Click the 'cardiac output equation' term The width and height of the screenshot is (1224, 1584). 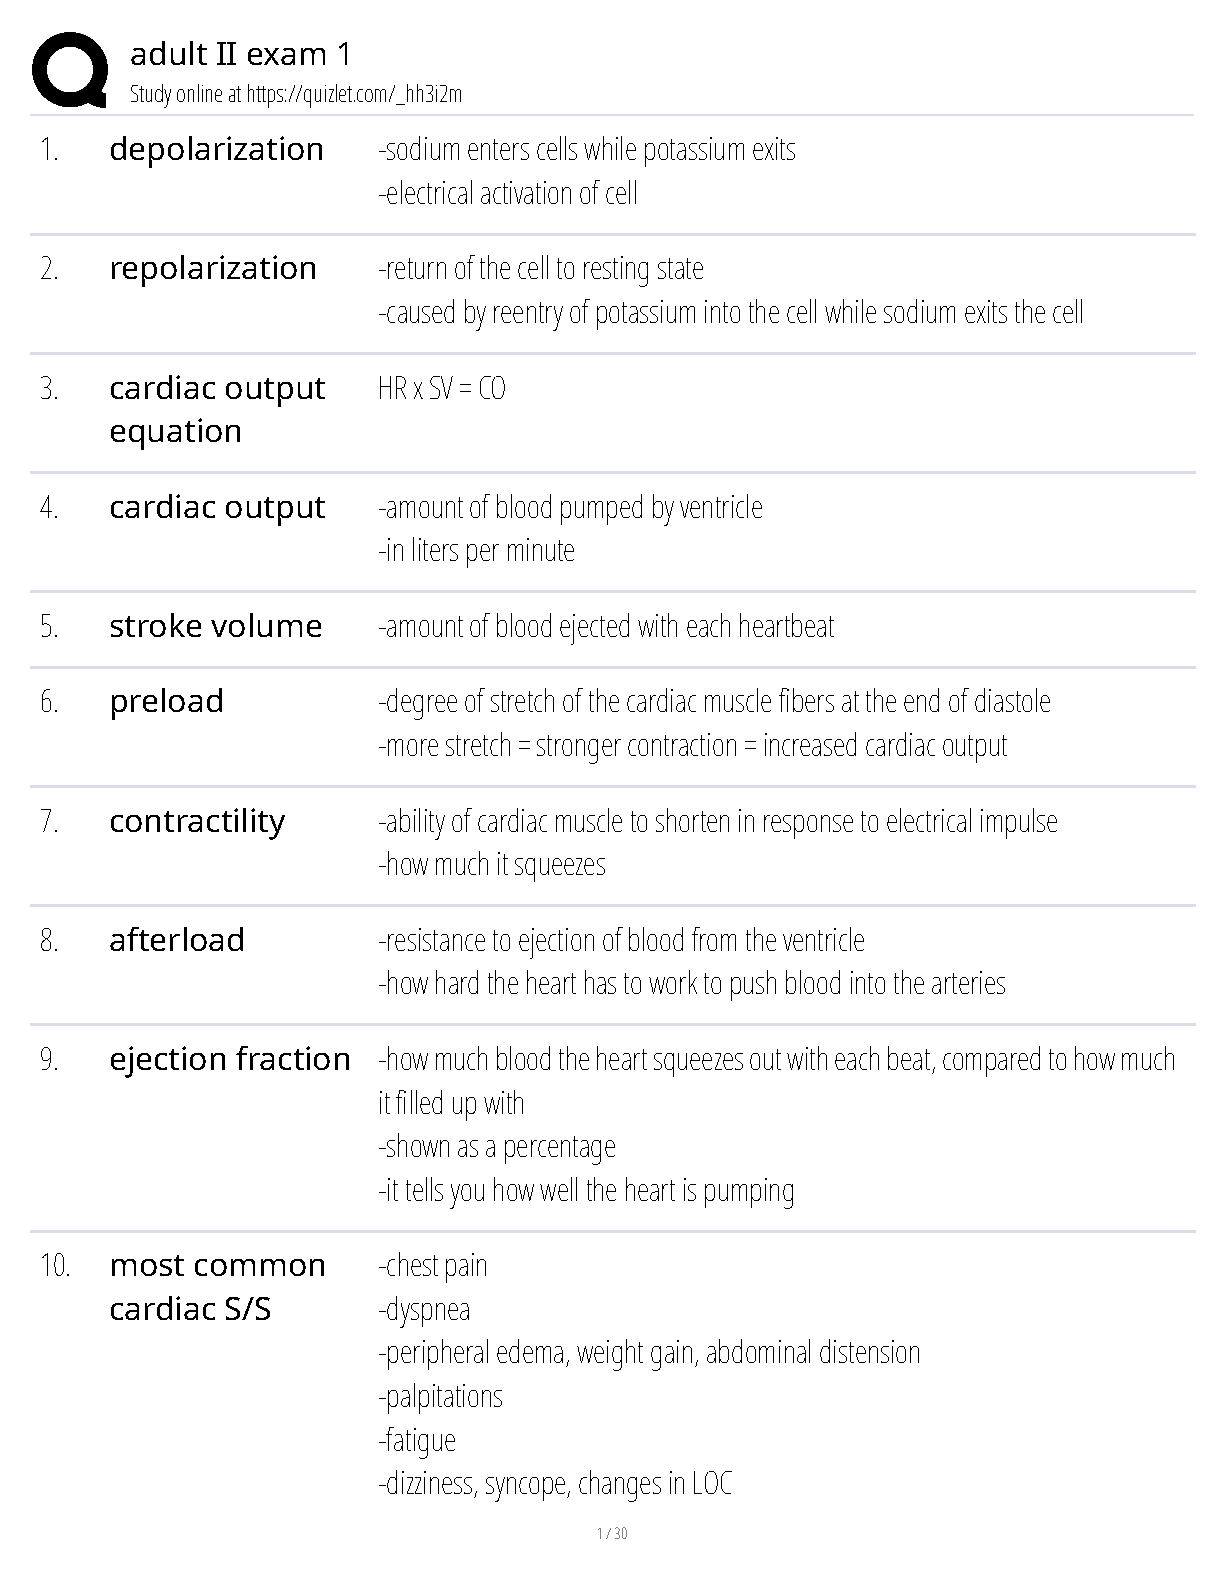pyautogui.click(x=217, y=409)
